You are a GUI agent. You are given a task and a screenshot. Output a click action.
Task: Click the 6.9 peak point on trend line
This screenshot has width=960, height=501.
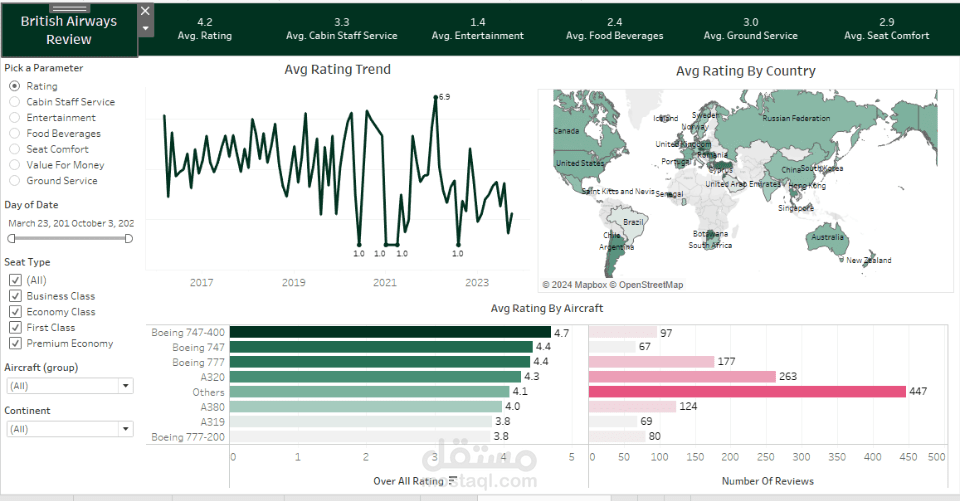point(436,97)
